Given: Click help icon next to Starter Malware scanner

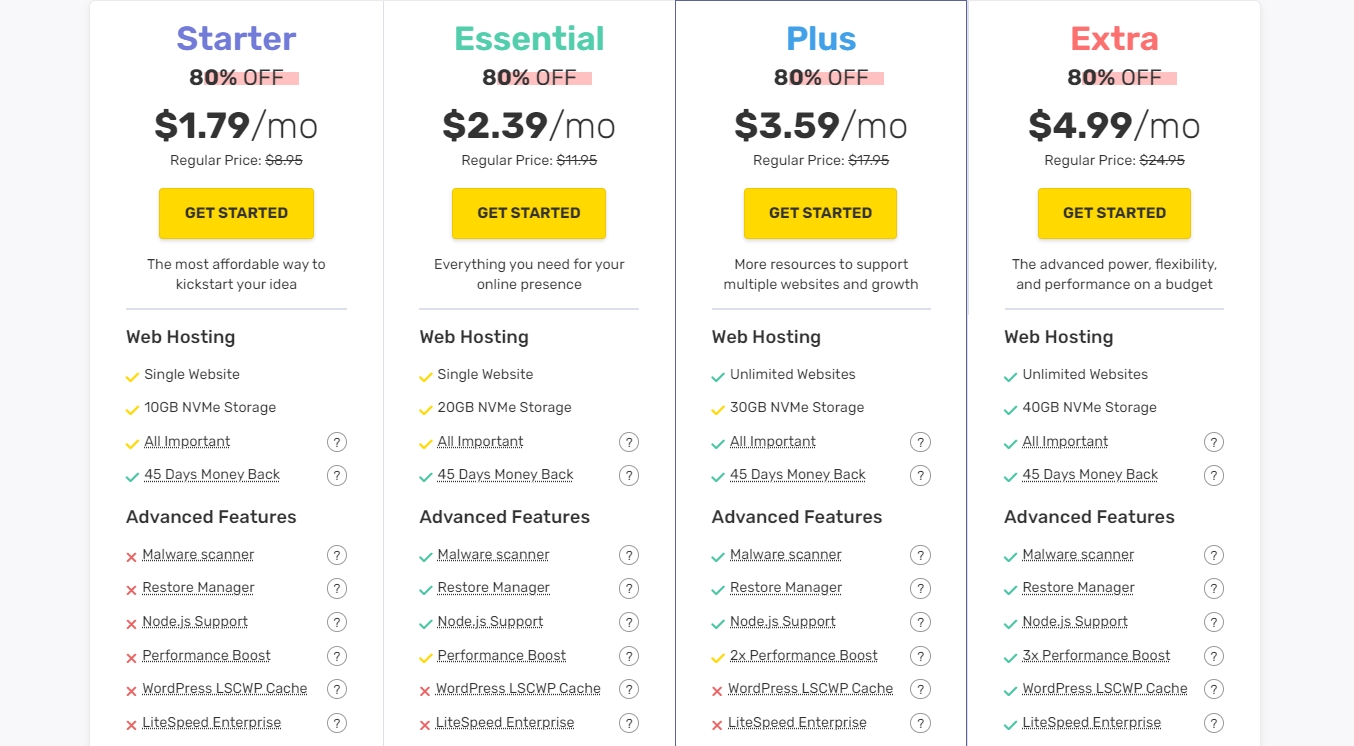Looking at the screenshot, I should pyautogui.click(x=337, y=555).
